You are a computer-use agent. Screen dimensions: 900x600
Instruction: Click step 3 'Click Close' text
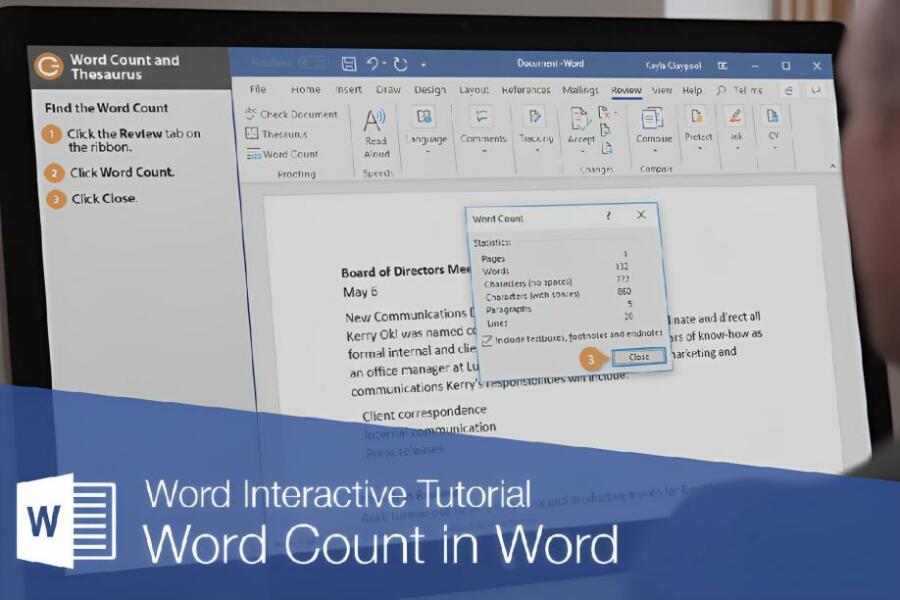[104, 199]
